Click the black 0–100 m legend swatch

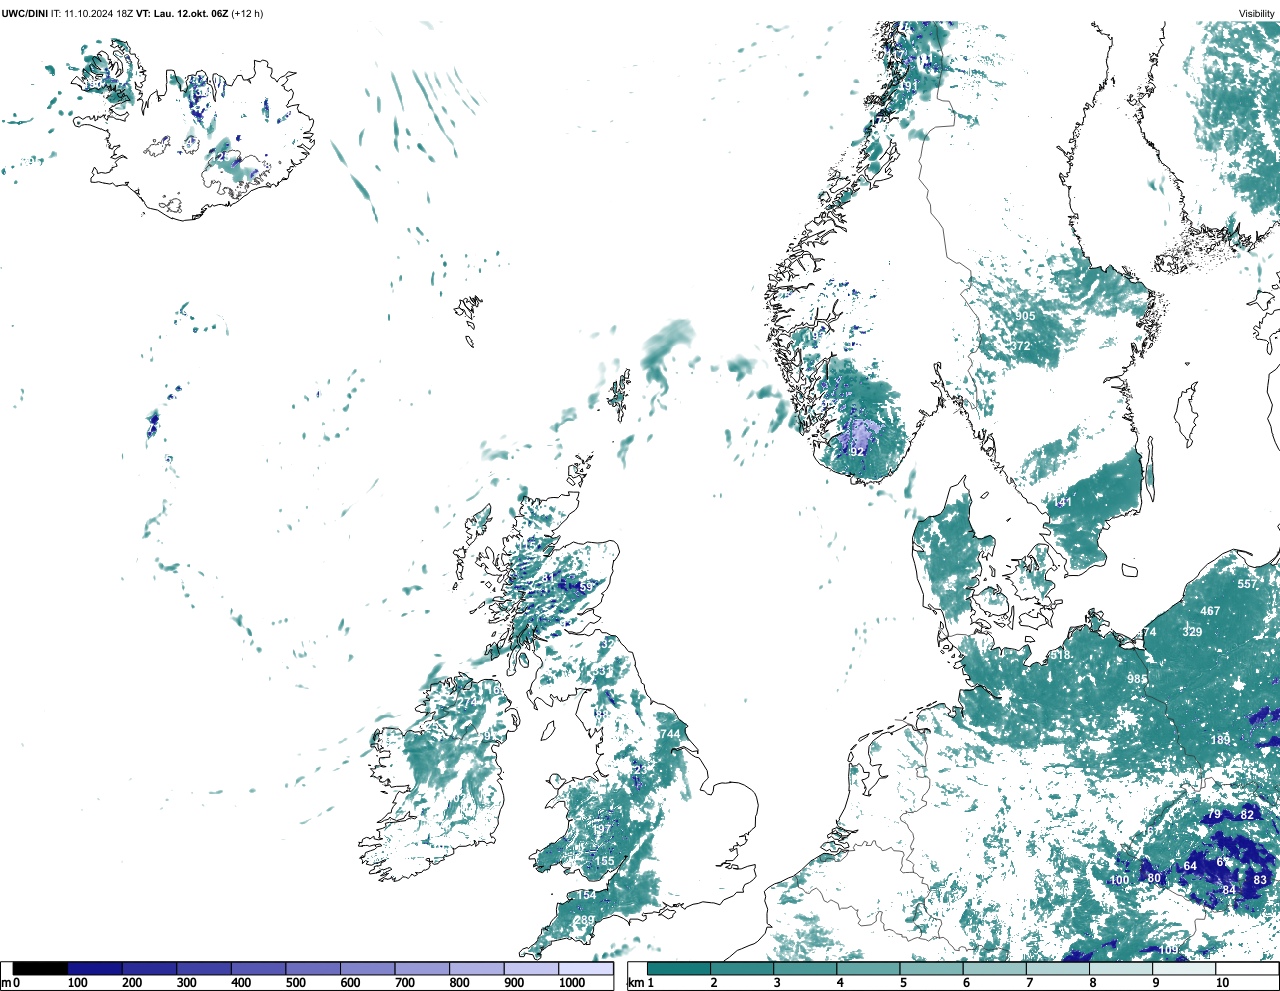pos(41,968)
